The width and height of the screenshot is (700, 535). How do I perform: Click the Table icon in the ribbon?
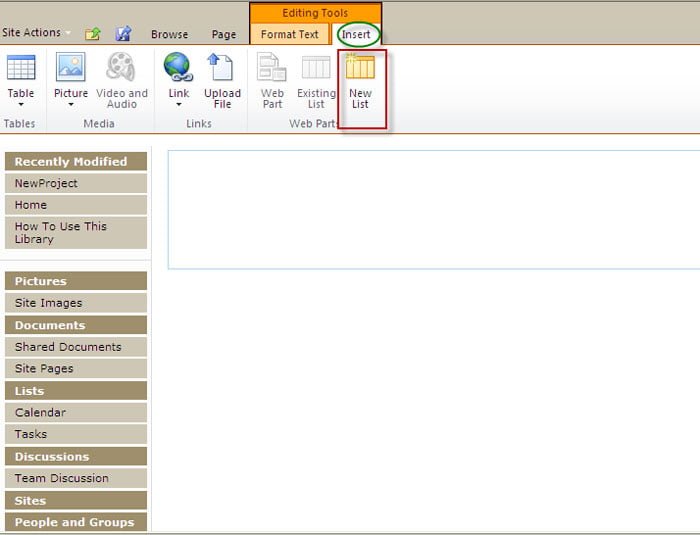tap(21, 68)
